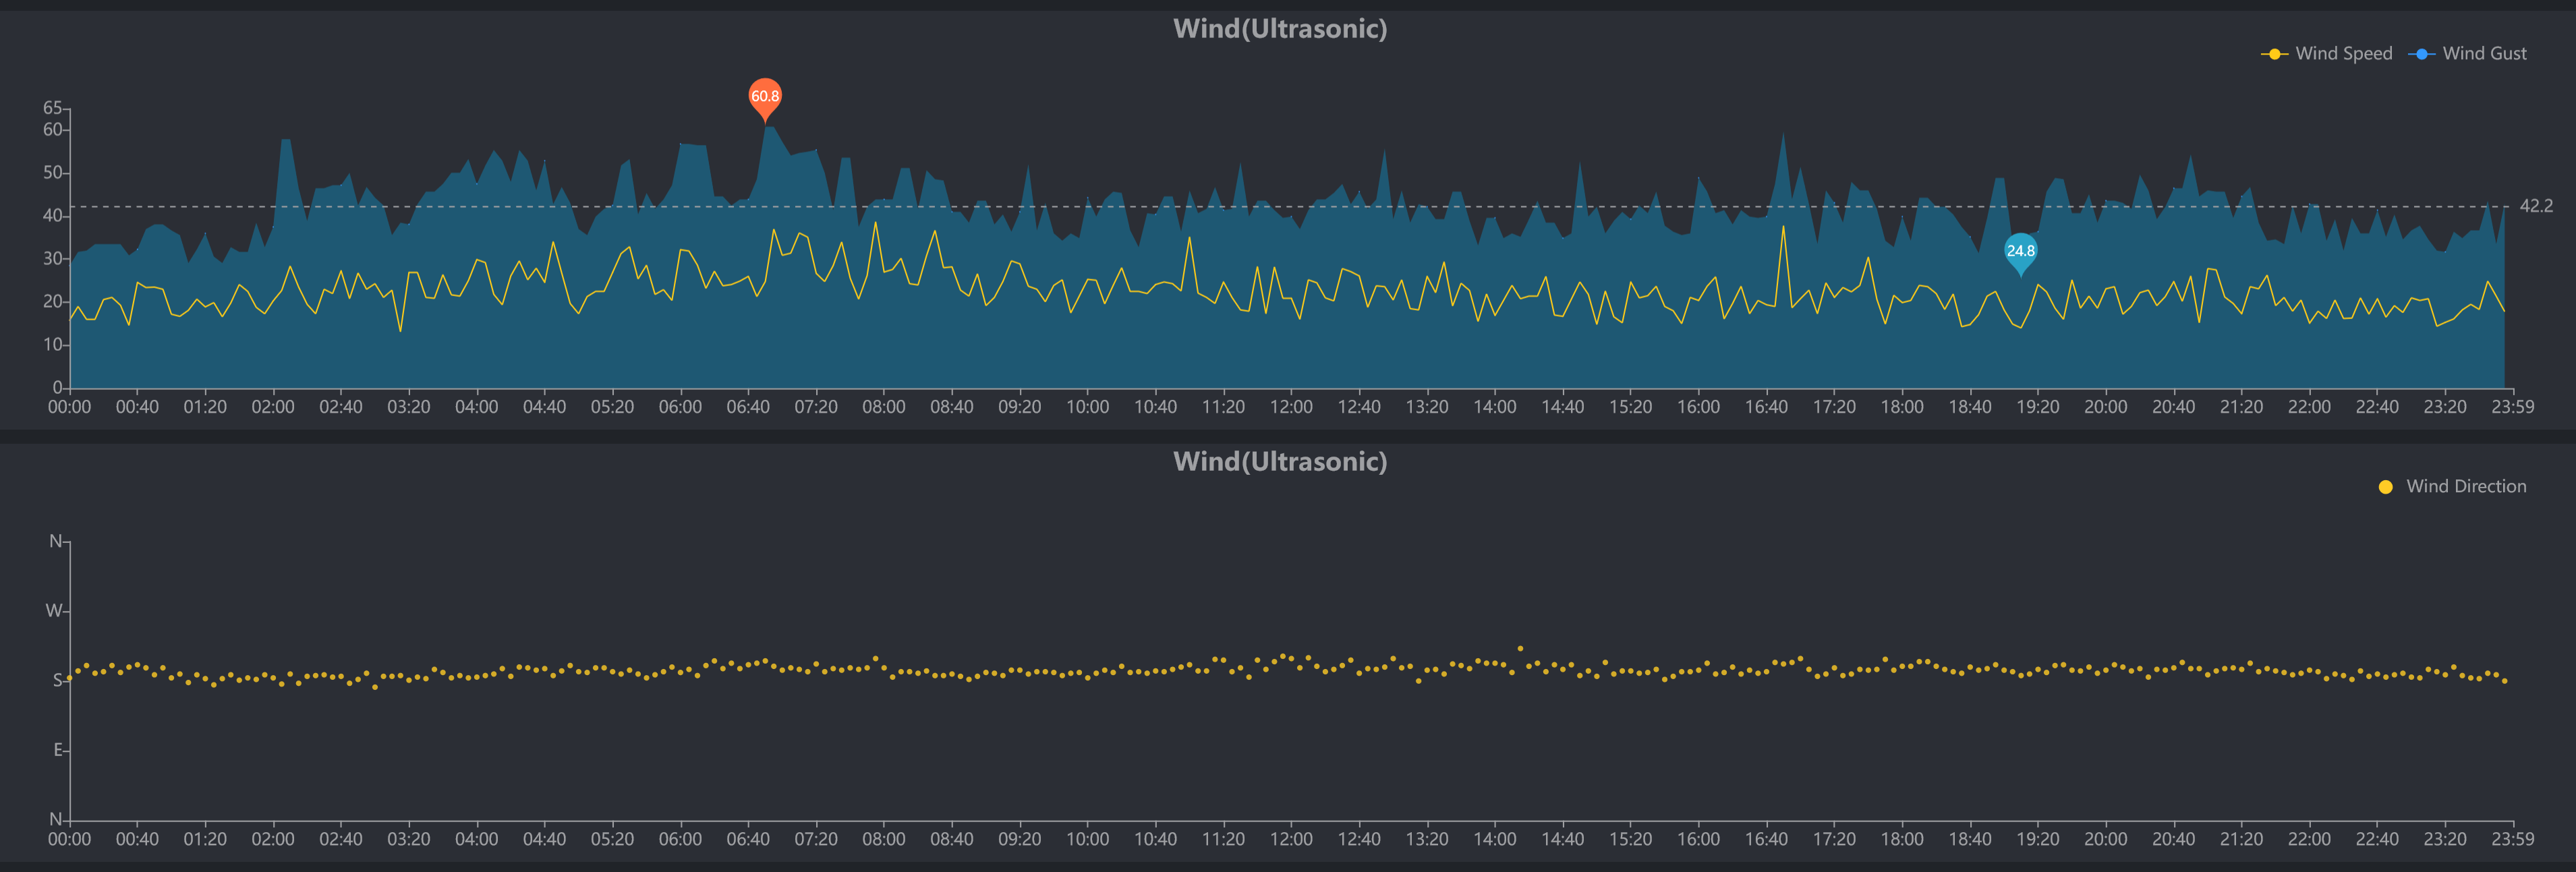Click the 42.2 average line label
Screen dimensions: 2576x872
coord(2535,206)
